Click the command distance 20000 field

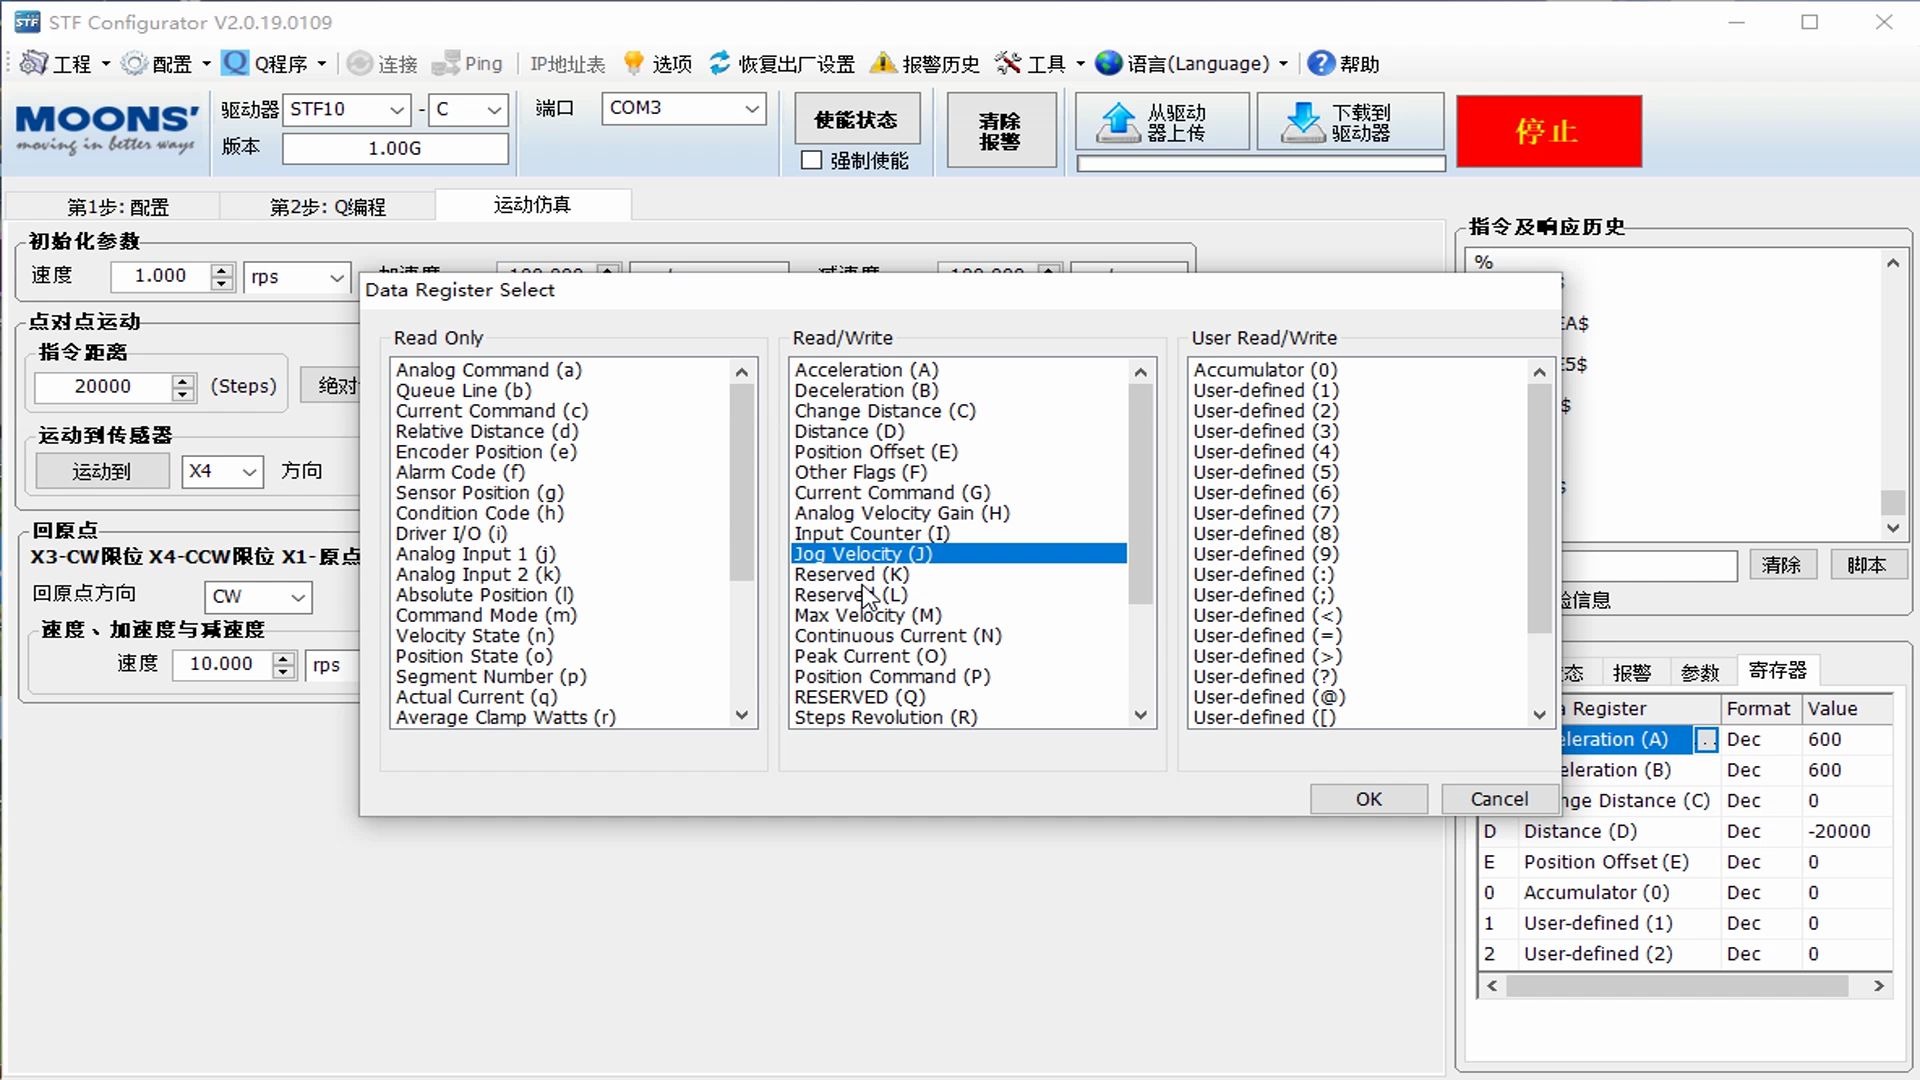(x=102, y=387)
